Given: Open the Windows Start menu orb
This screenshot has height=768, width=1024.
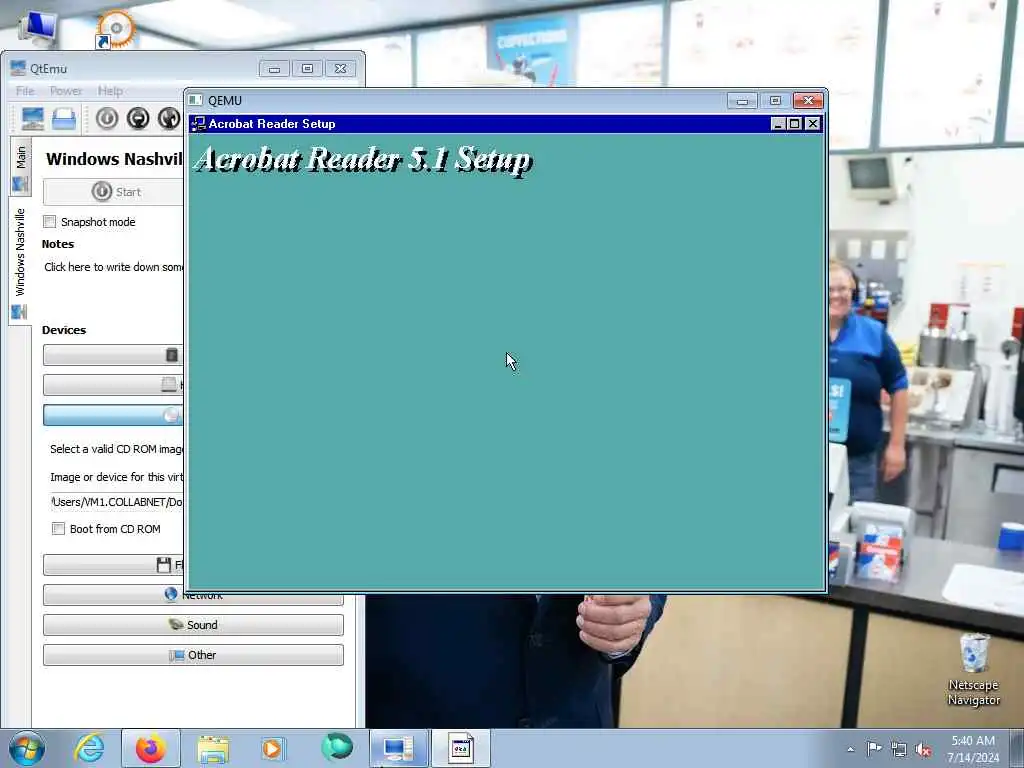Looking at the screenshot, I should click(27, 748).
